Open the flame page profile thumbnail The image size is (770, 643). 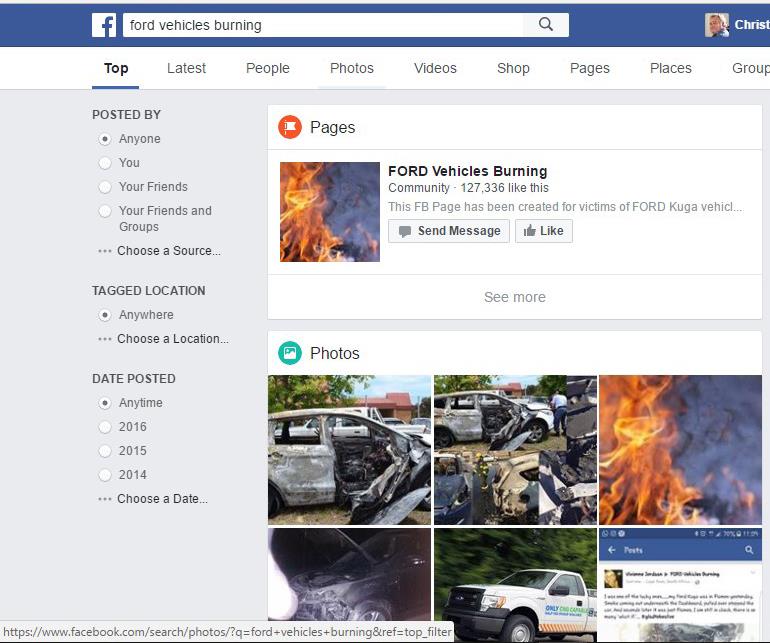[x=330, y=212]
